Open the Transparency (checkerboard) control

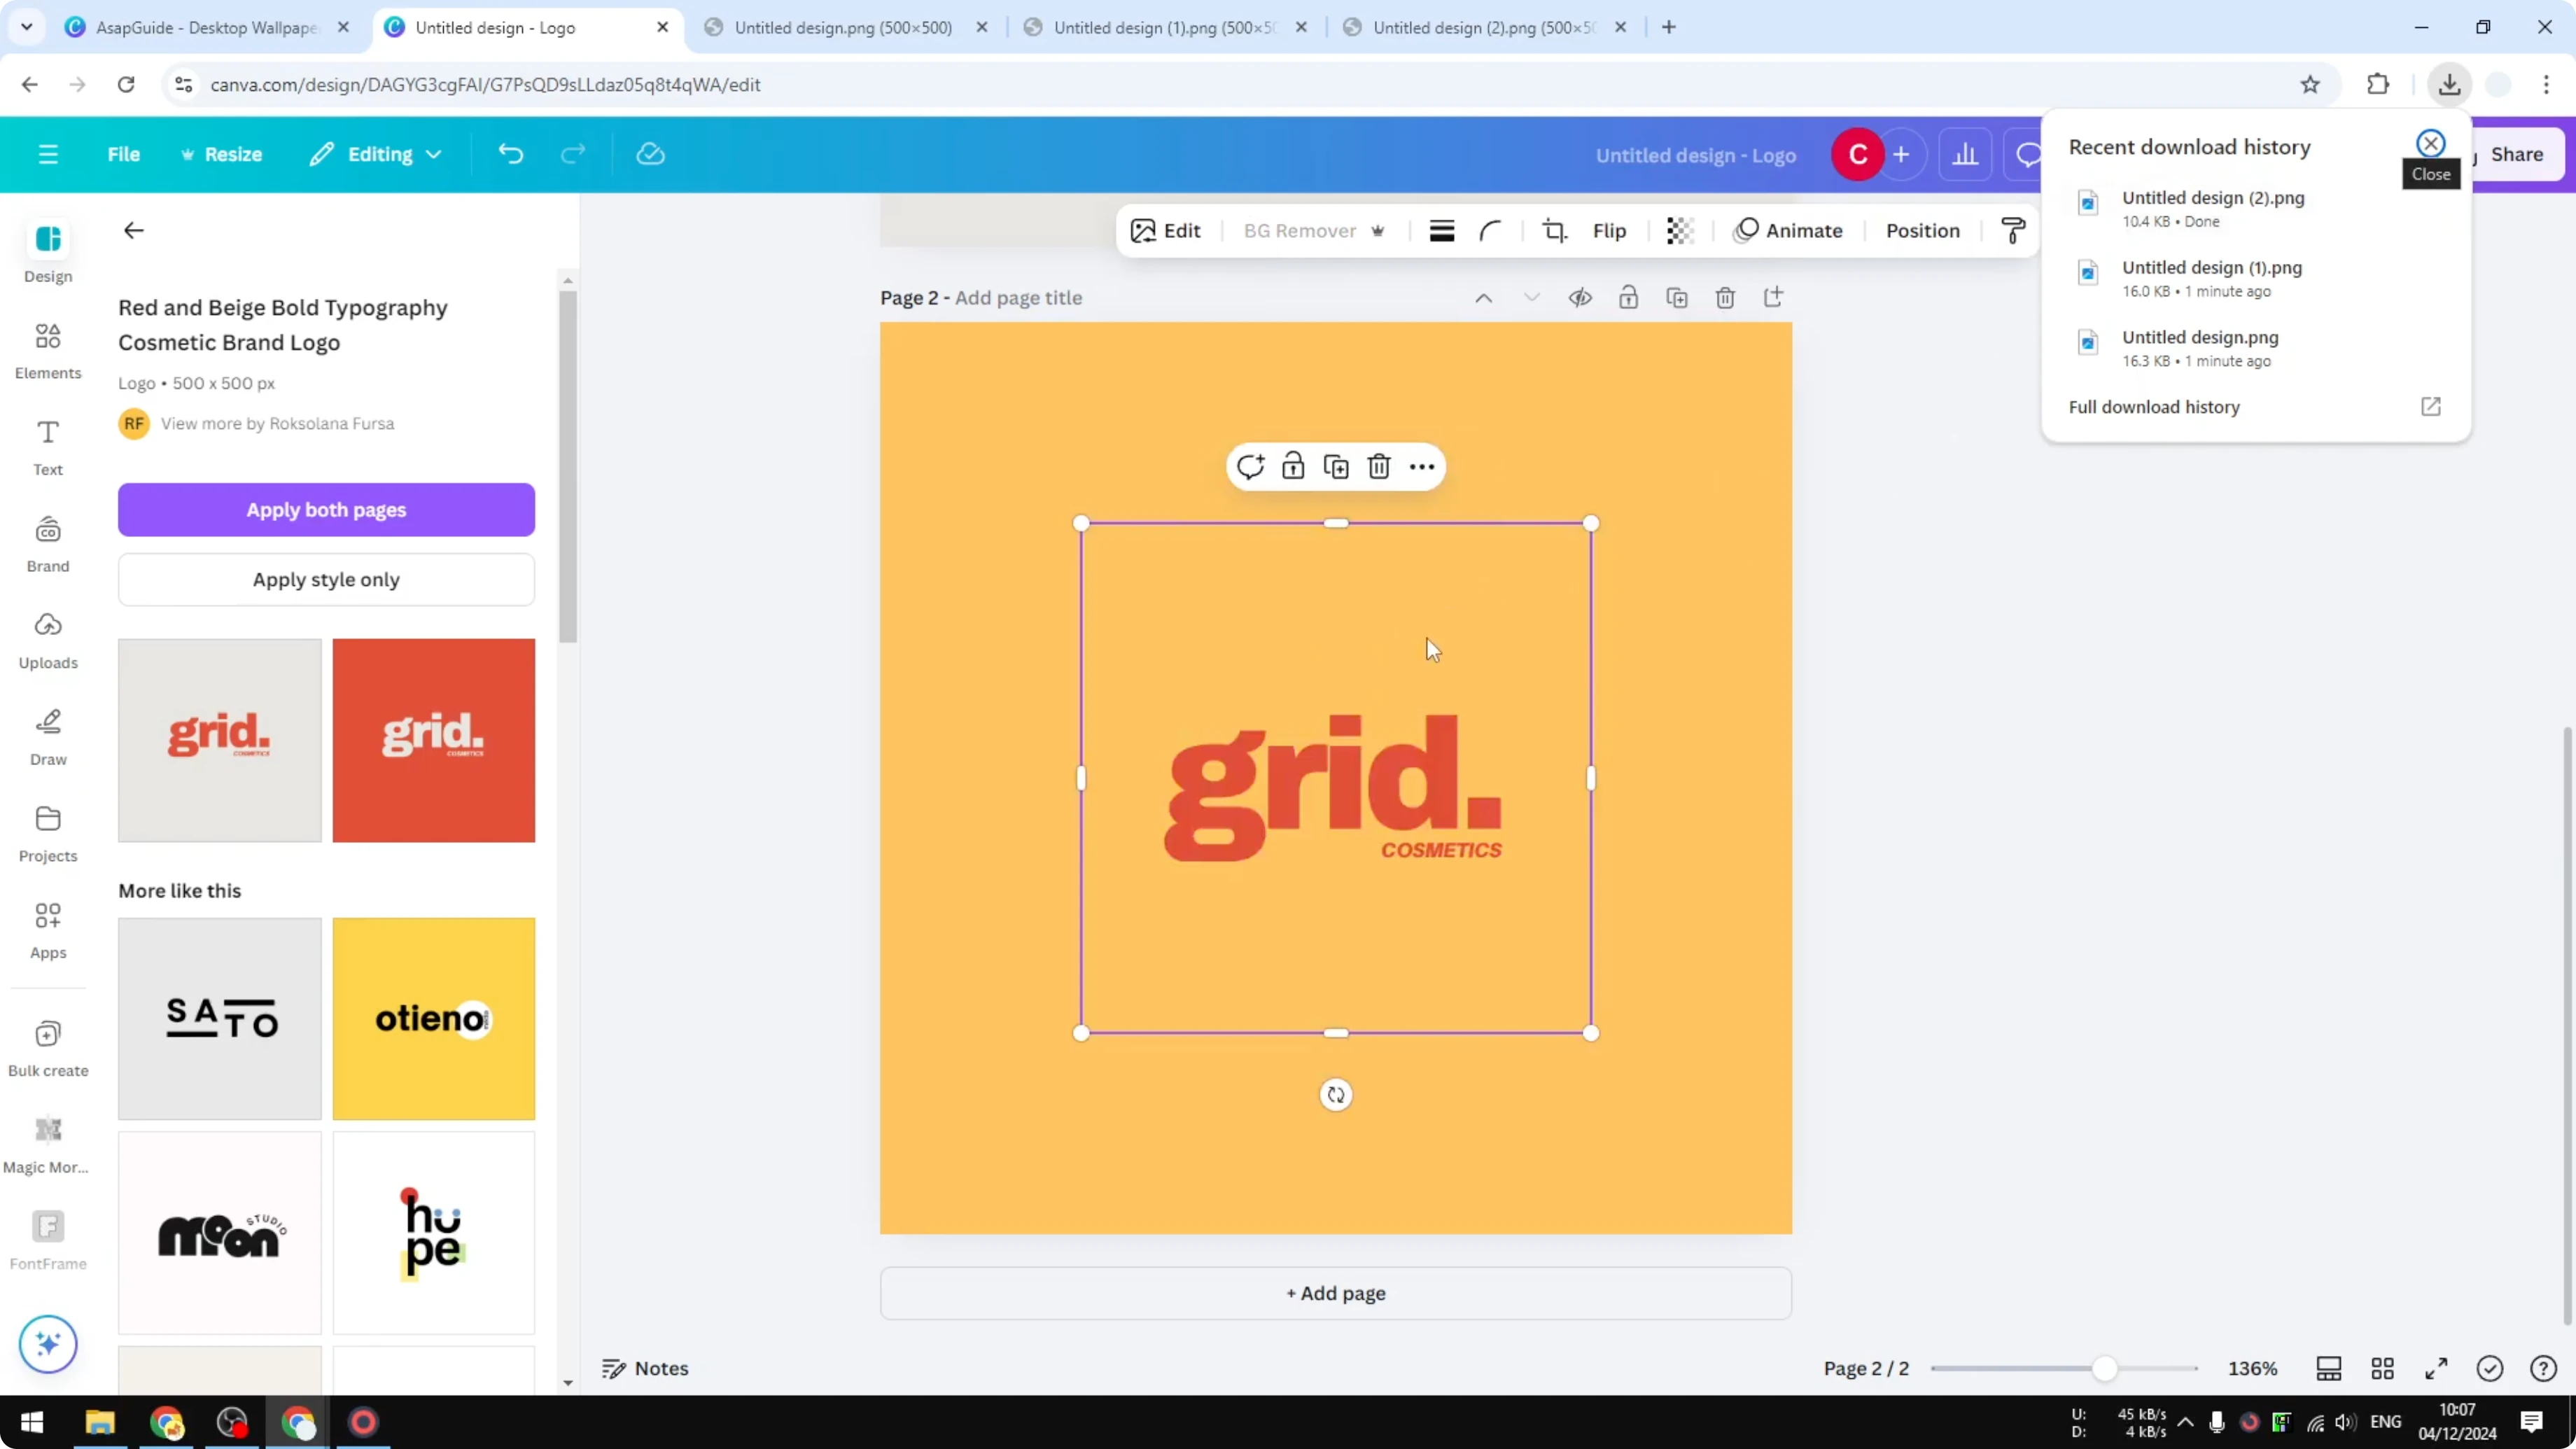click(1679, 230)
